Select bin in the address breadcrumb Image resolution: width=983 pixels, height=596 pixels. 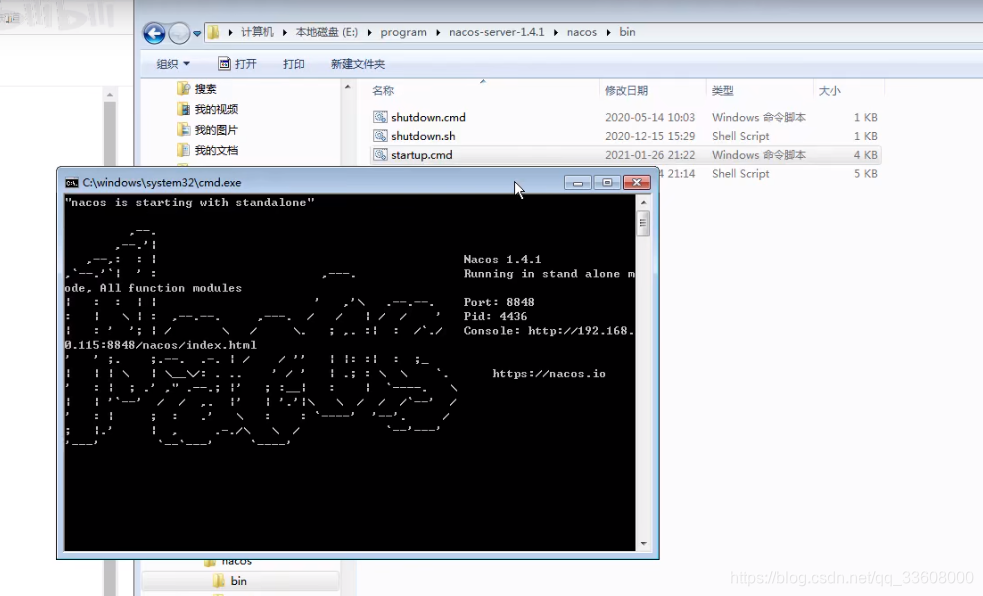pos(628,32)
